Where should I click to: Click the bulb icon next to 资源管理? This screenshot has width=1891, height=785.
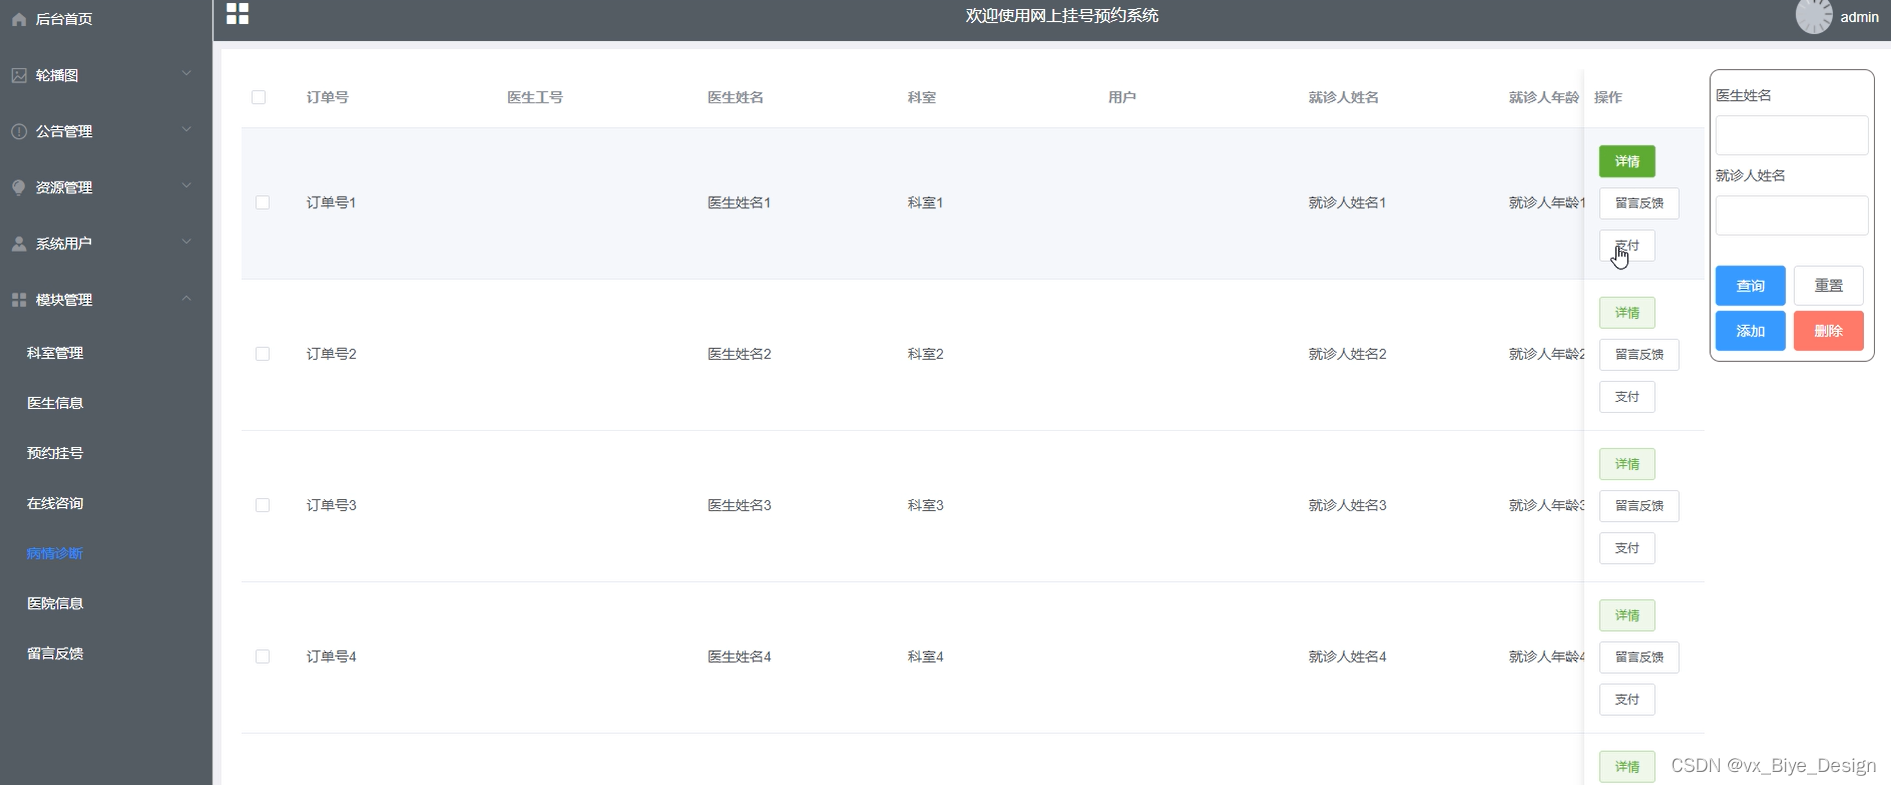18,187
